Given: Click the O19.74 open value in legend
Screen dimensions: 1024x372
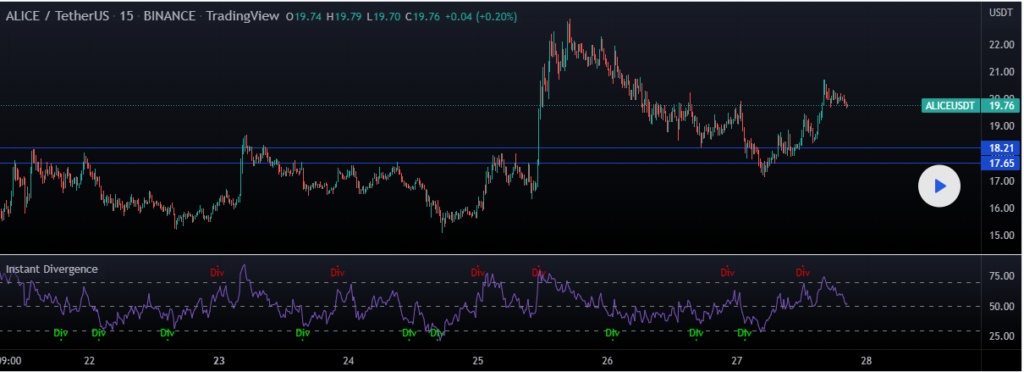Looking at the screenshot, I should tap(304, 18).
